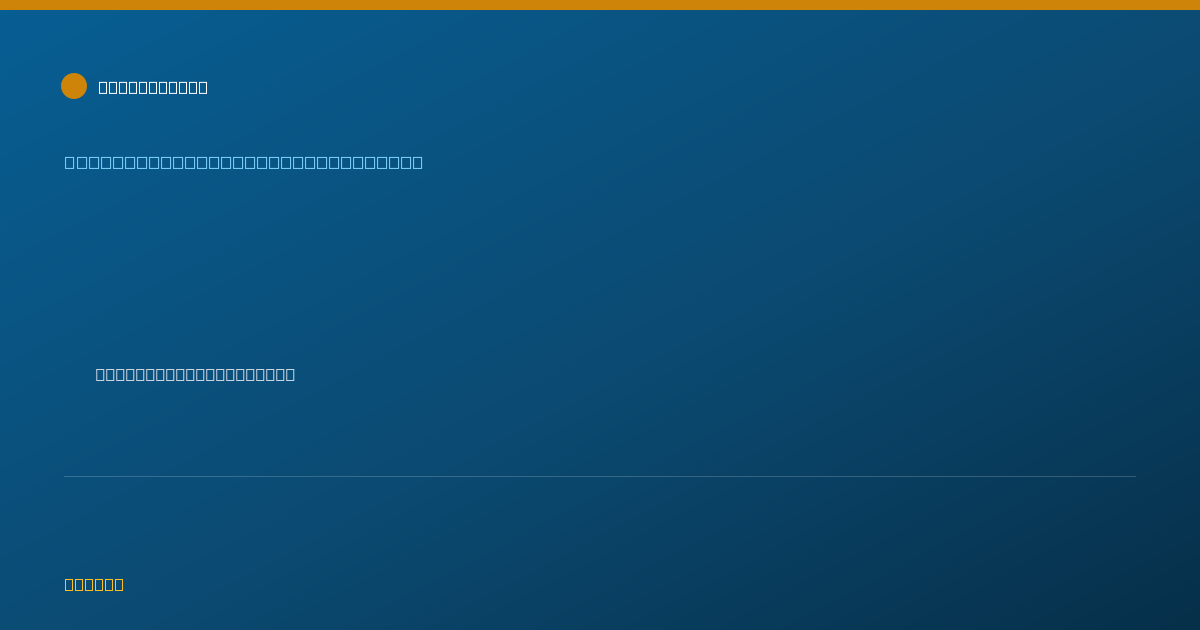The height and width of the screenshot is (630, 1200).
Task: Select the indented grey subtitle text
Action: pyautogui.click(x=195, y=374)
